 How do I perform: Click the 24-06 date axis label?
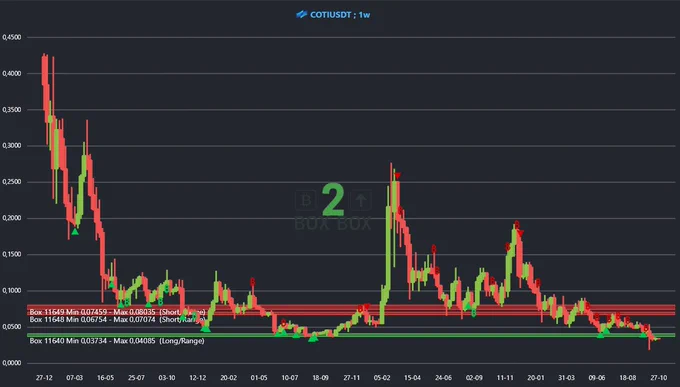pos(443,378)
